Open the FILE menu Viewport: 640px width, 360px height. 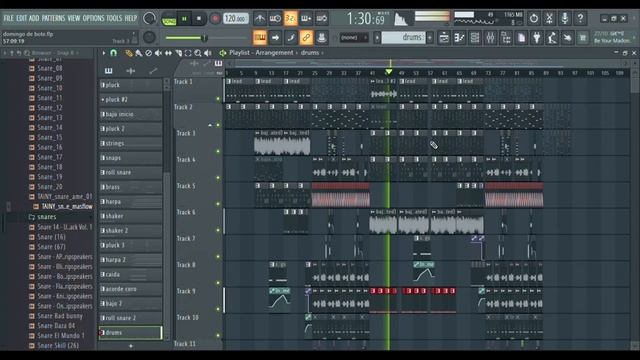click(x=8, y=18)
